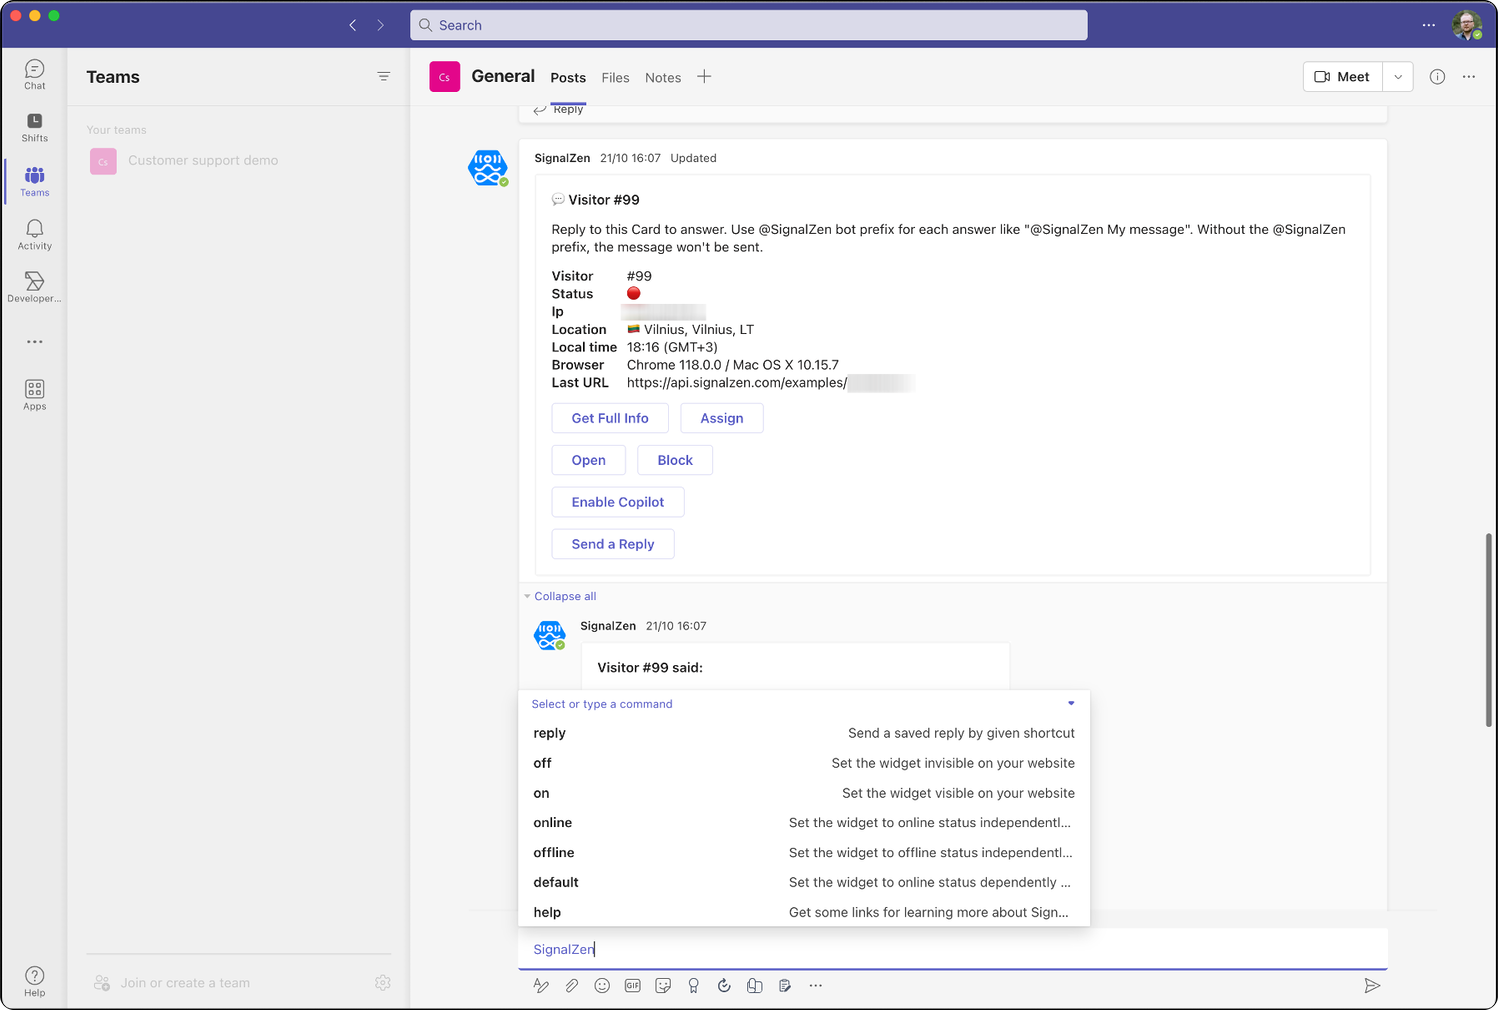Open the Cs channel avatar
This screenshot has height=1010, width=1498.
click(444, 76)
